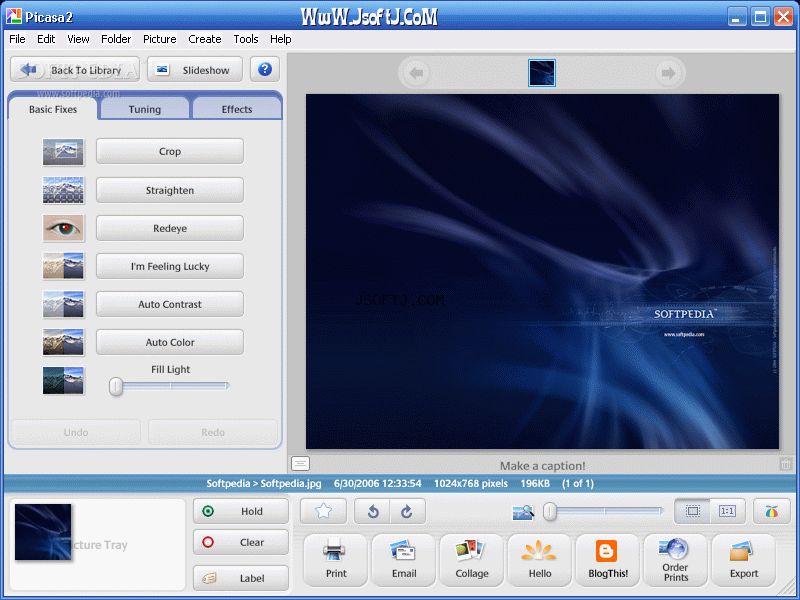Screen dimensions: 800x600
Task: Delete the caption with the trash icon
Action: [x=785, y=464]
